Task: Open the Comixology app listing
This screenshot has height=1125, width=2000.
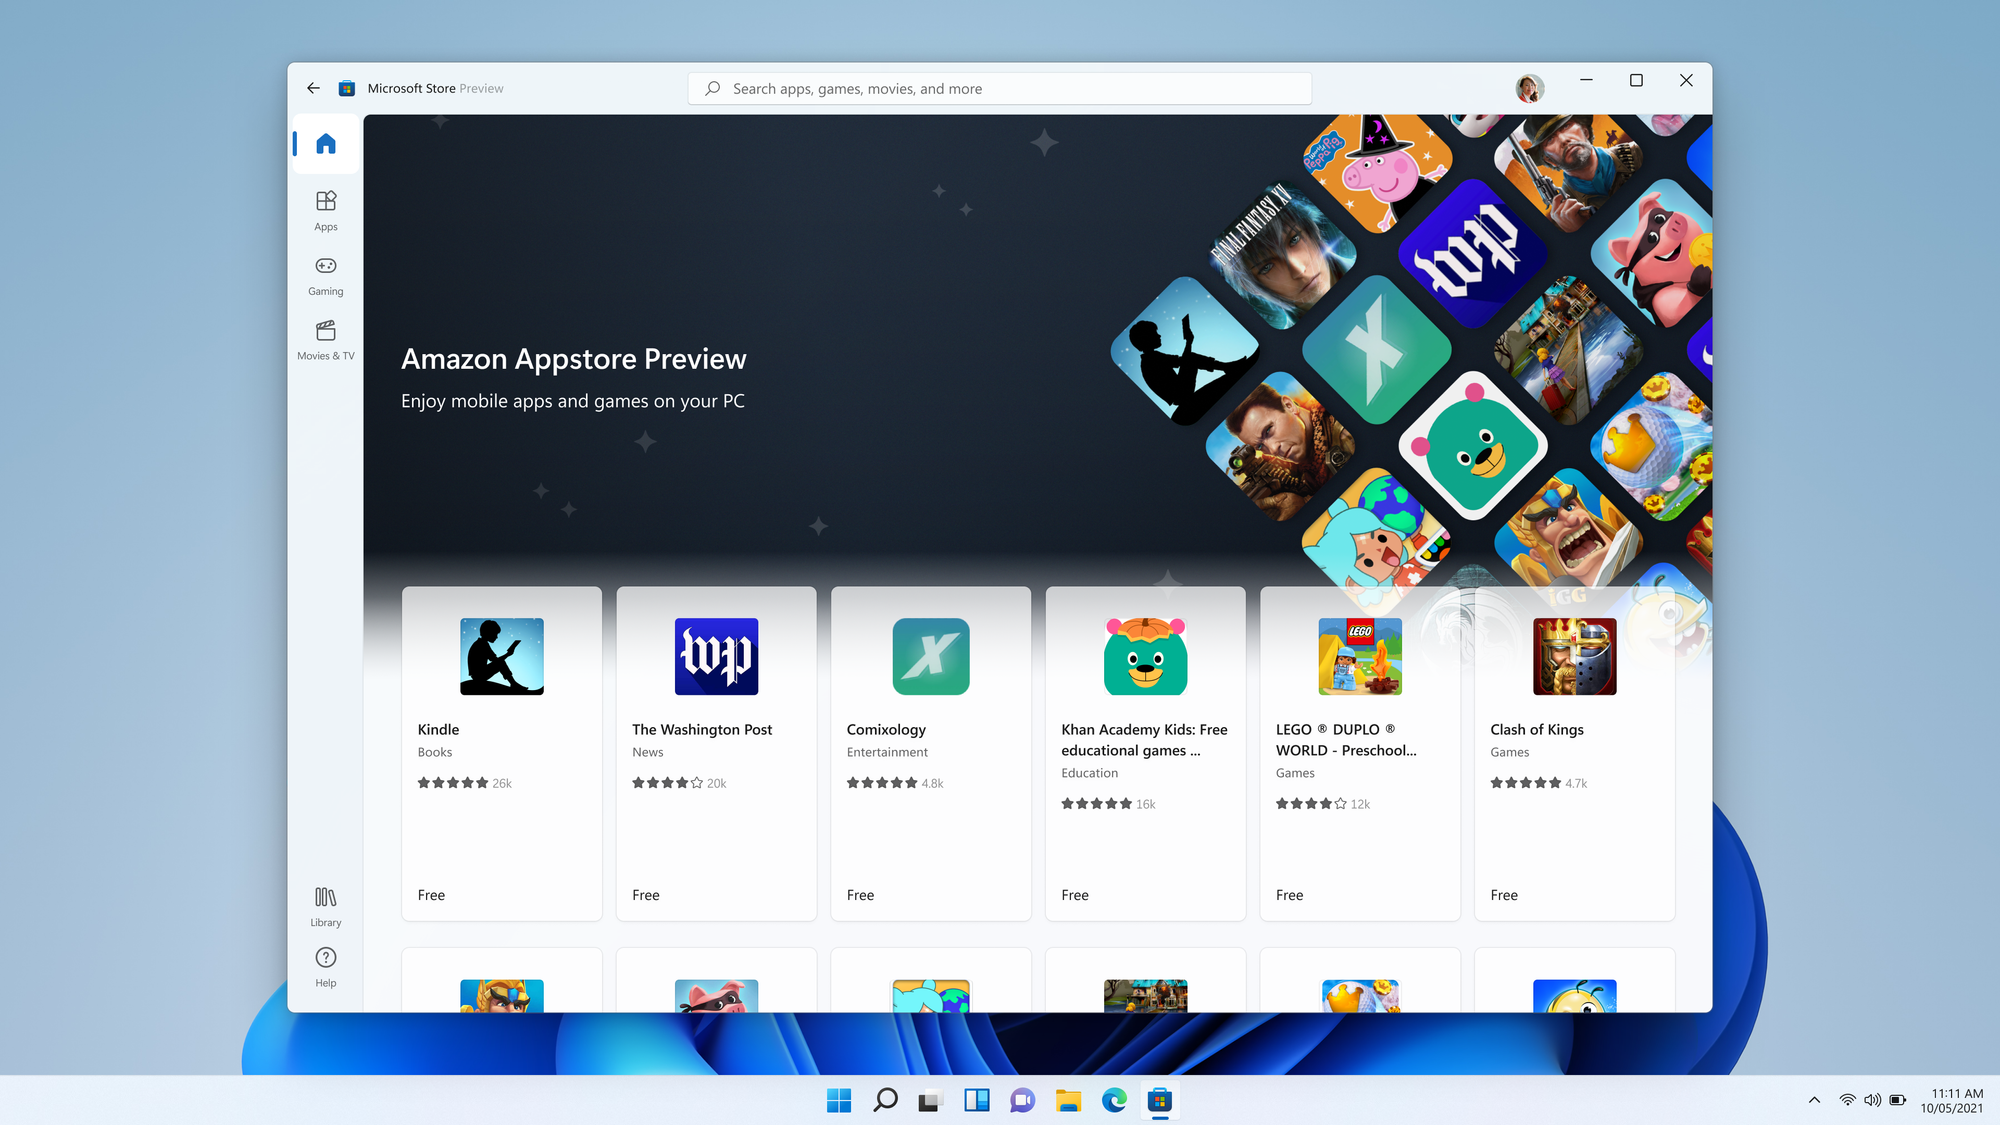Action: click(x=930, y=753)
